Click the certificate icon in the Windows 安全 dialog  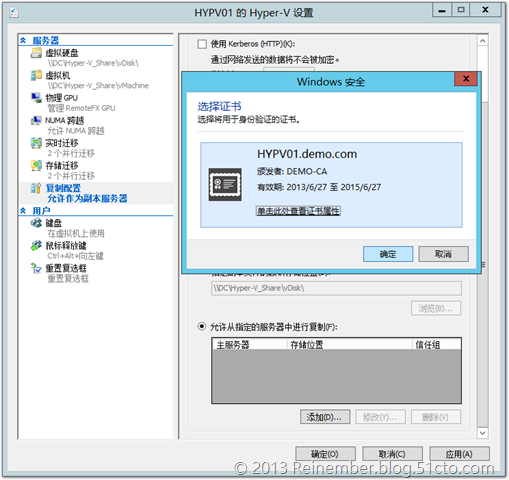(225, 184)
